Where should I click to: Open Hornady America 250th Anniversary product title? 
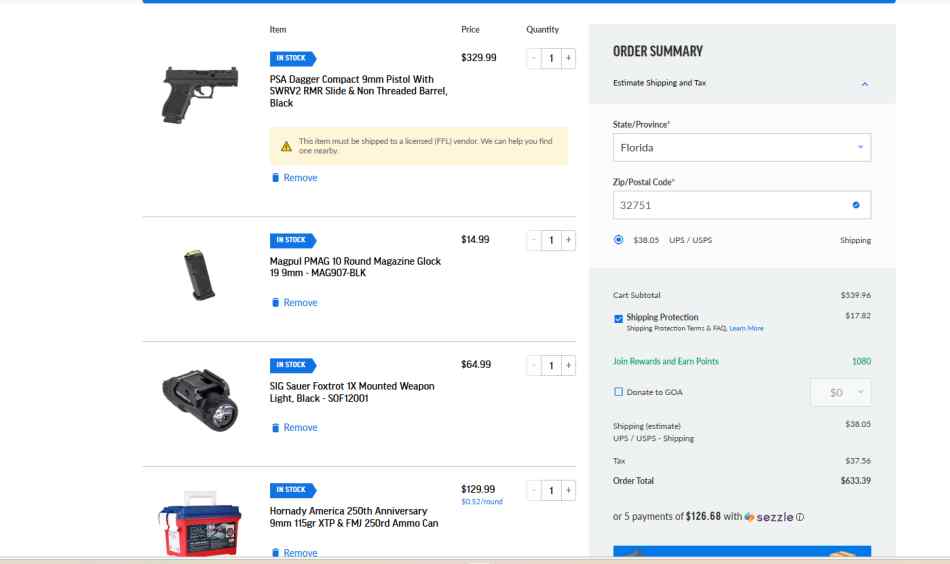click(x=354, y=517)
